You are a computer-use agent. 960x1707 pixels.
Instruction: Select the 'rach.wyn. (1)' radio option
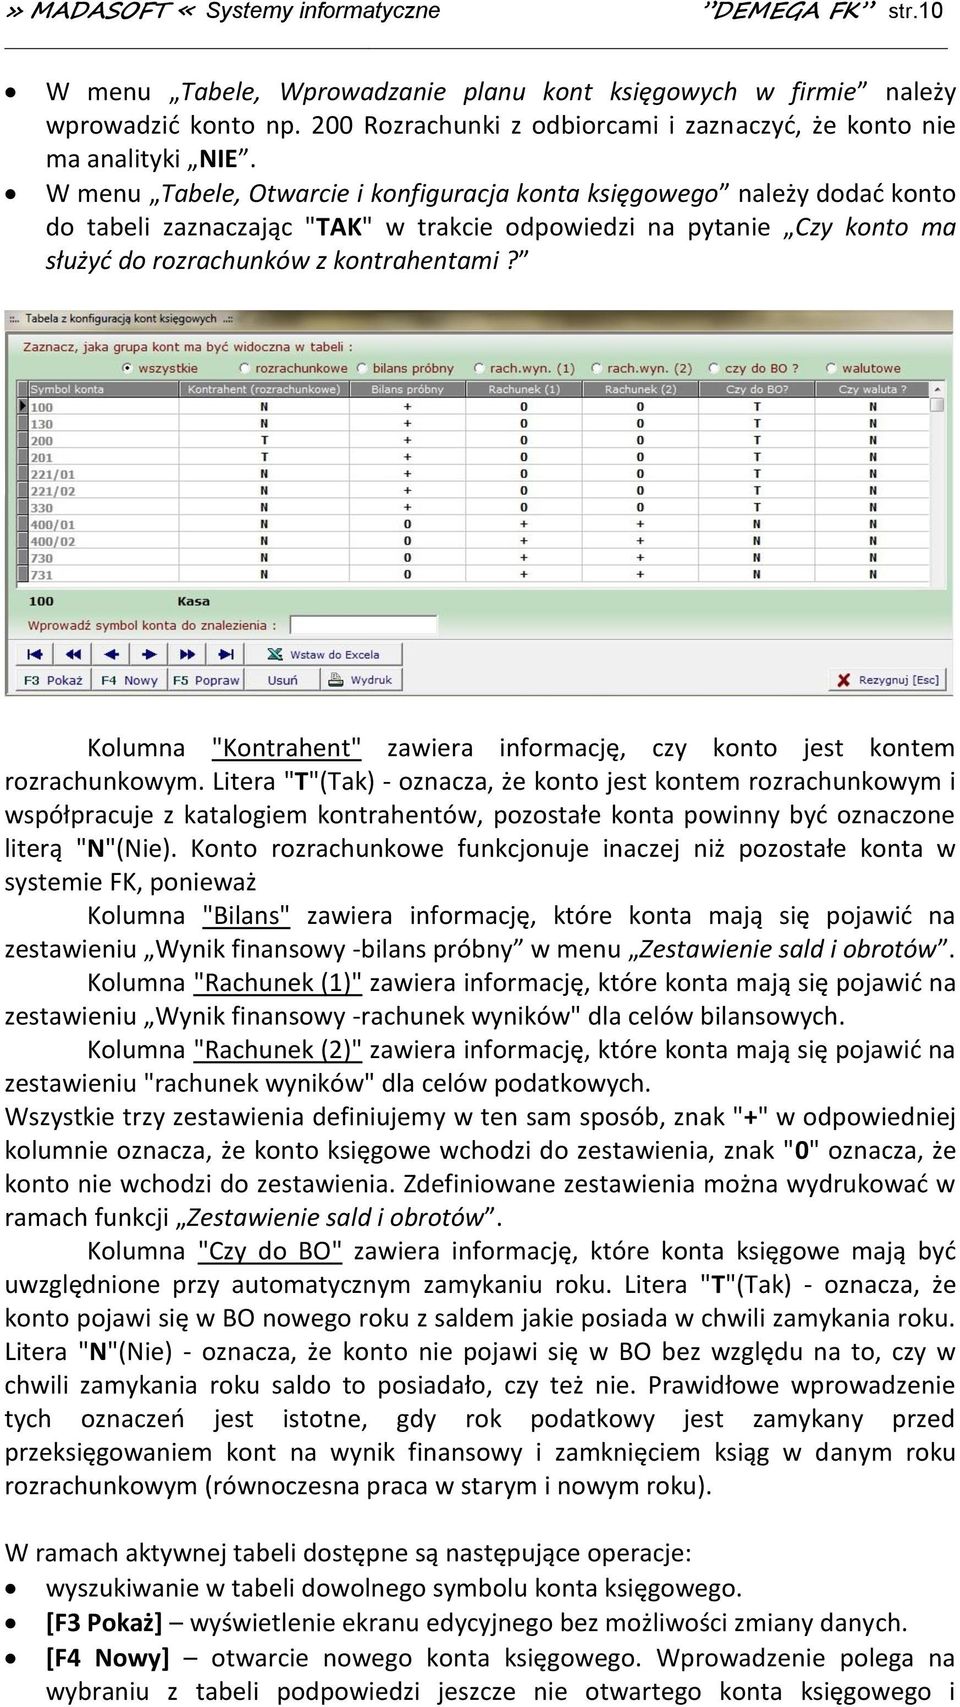(525, 368)
